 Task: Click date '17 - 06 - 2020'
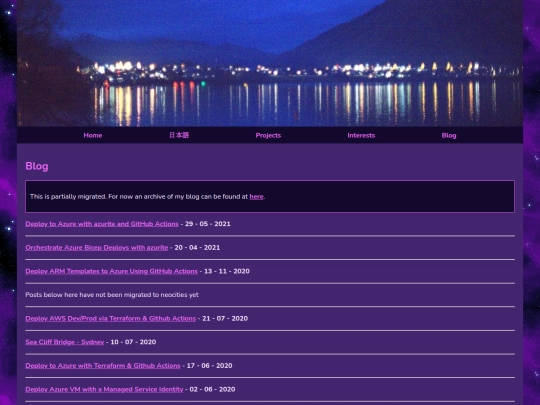coord(209,366)
